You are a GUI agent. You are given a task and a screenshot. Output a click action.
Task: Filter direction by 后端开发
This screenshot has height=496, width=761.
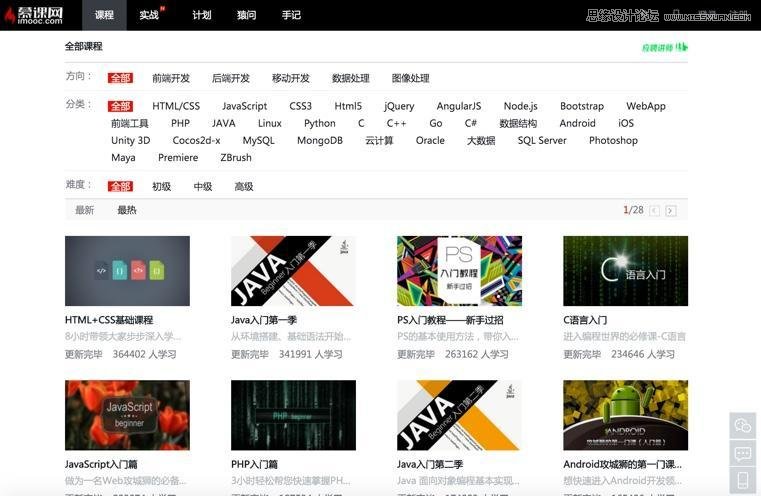coord(231,78)
